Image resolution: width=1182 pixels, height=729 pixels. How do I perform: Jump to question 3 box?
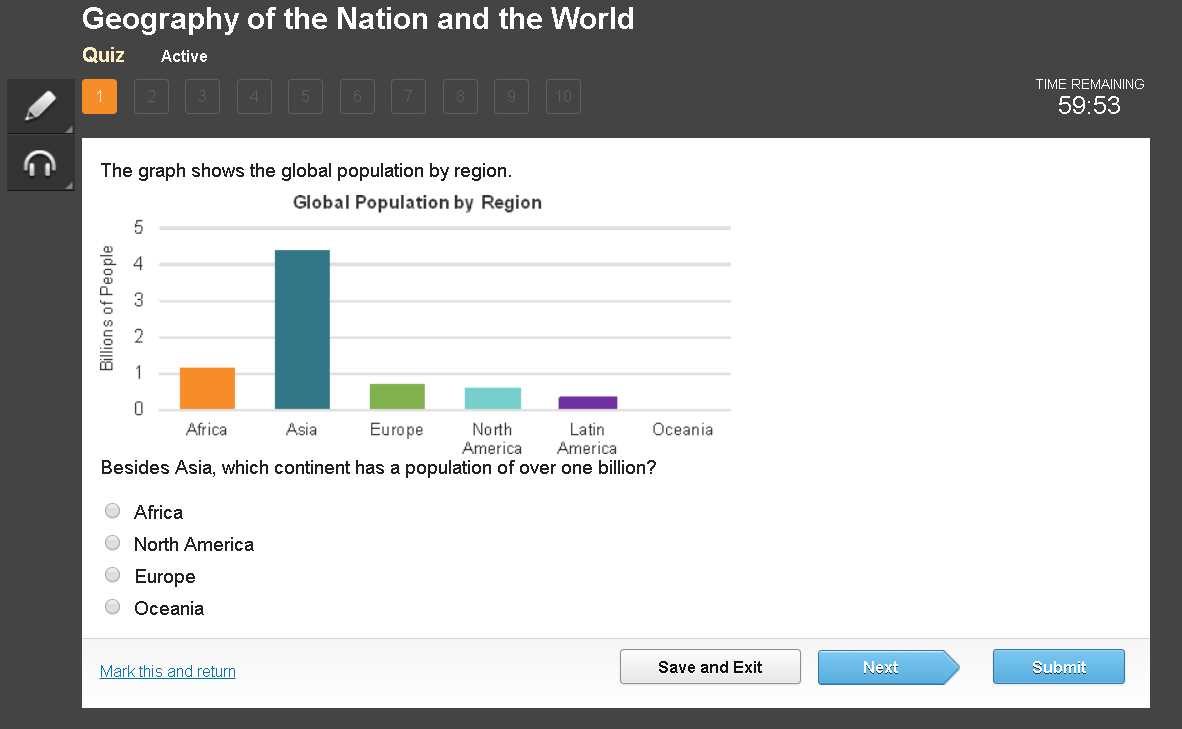pos(202,96)
